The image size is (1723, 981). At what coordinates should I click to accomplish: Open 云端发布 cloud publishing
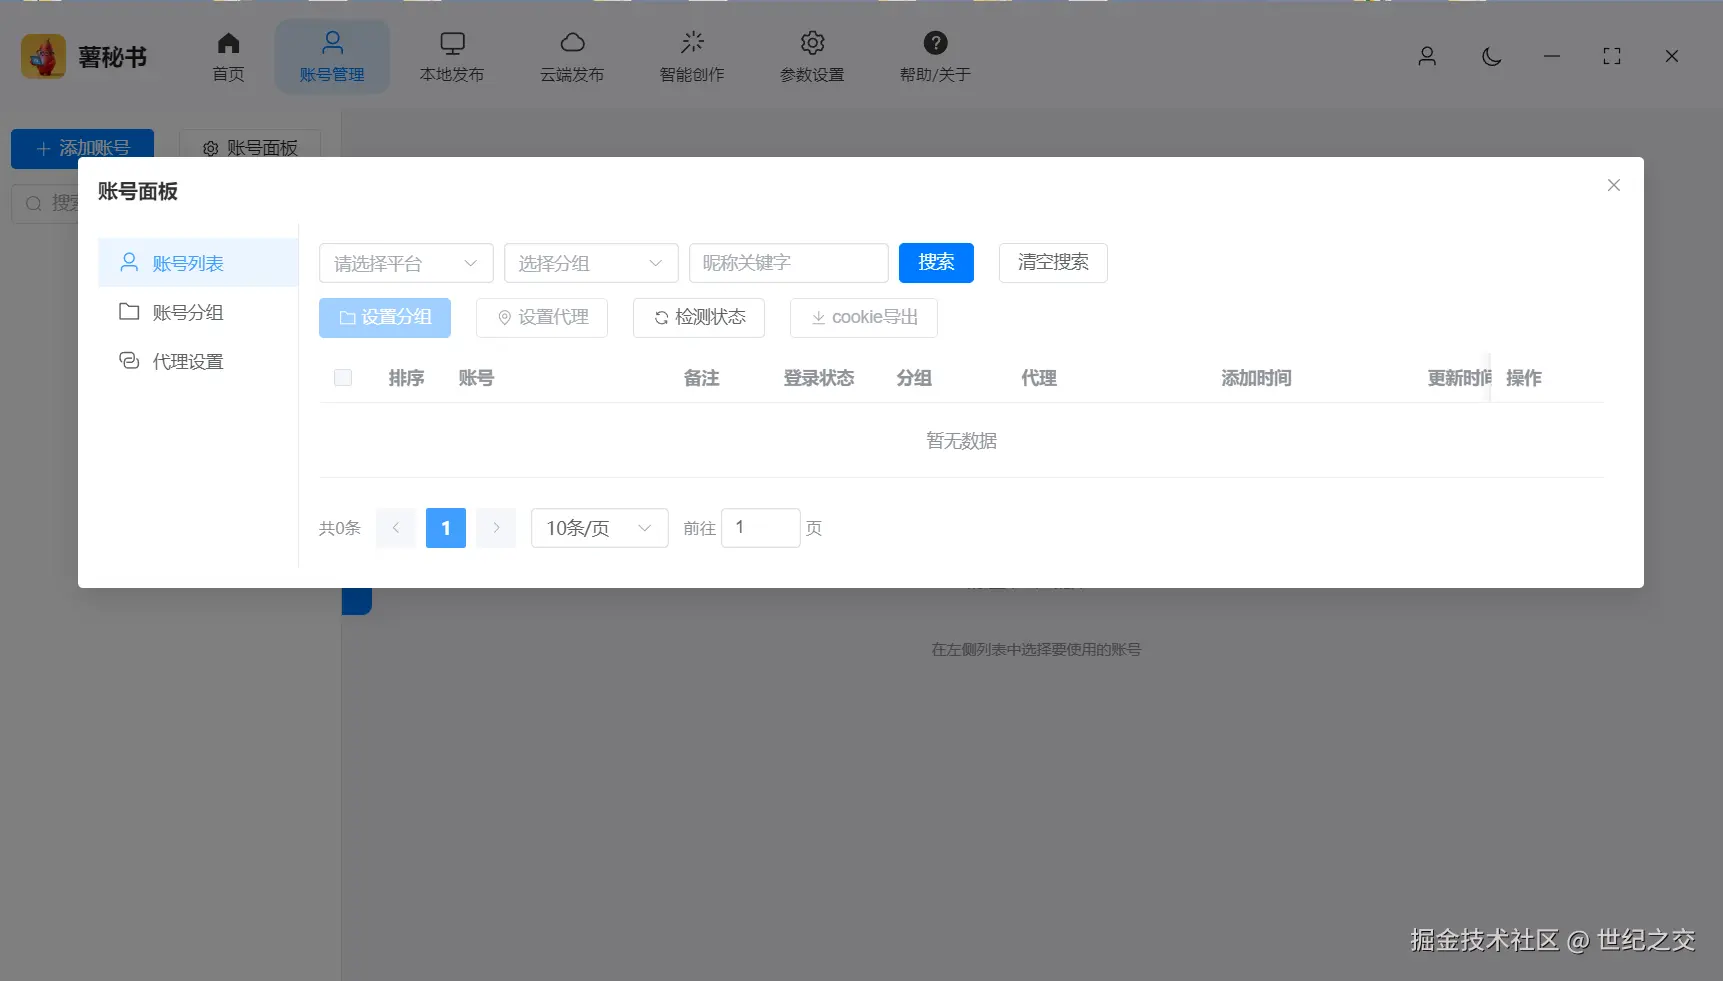(x=572, y=55)
